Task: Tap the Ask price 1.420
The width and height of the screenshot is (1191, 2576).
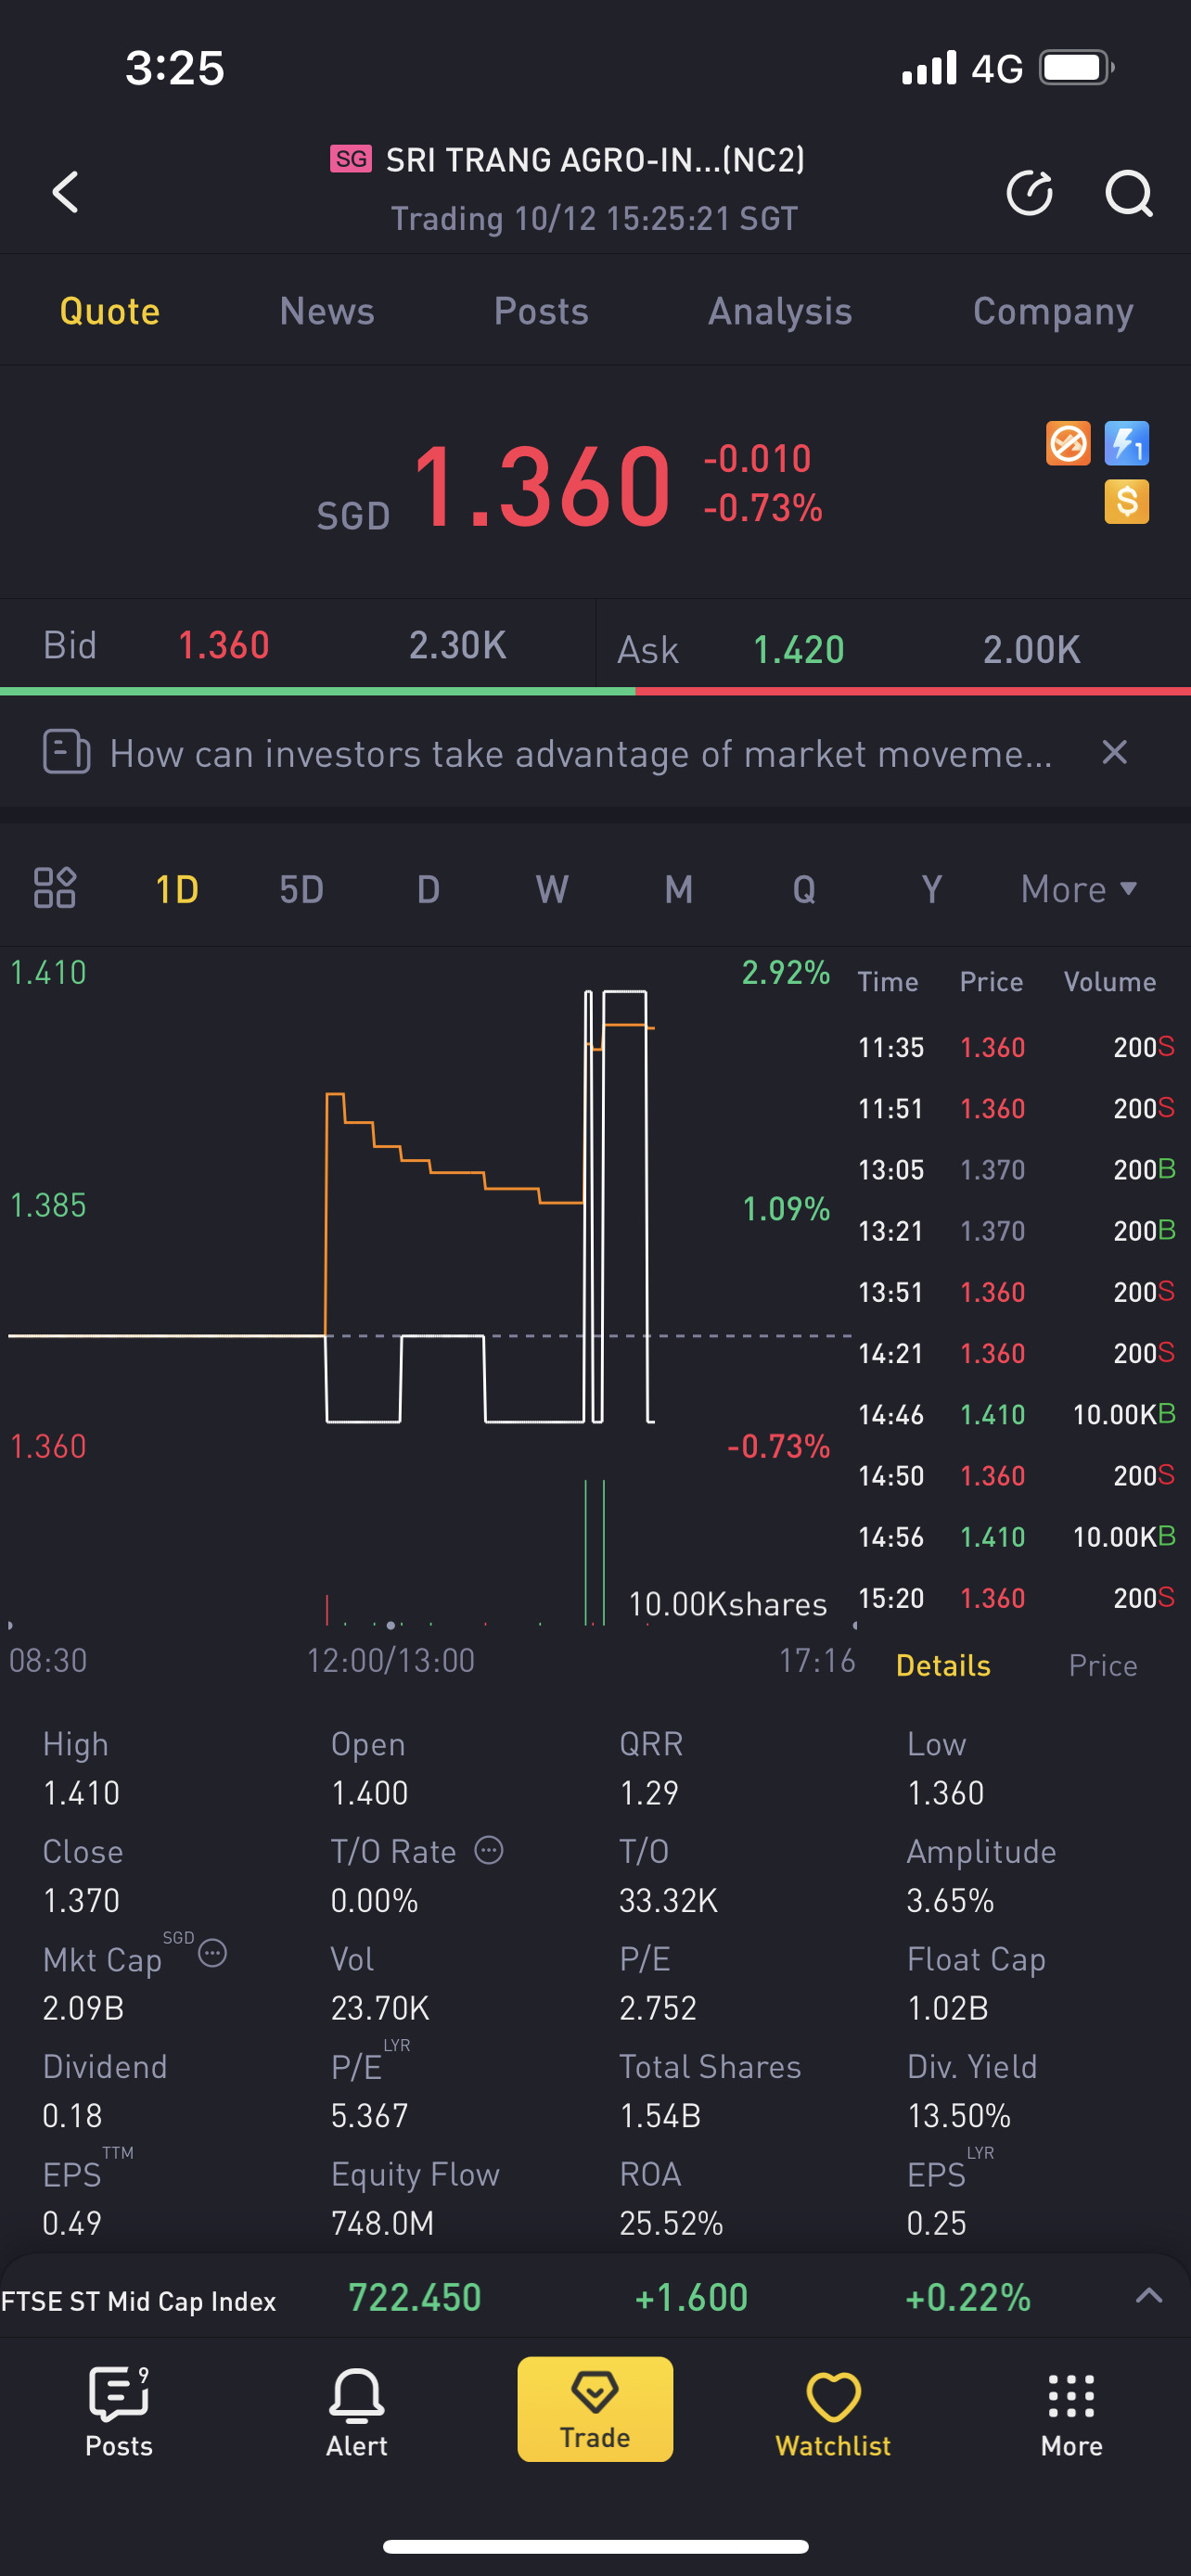Action: coord(798,649)
